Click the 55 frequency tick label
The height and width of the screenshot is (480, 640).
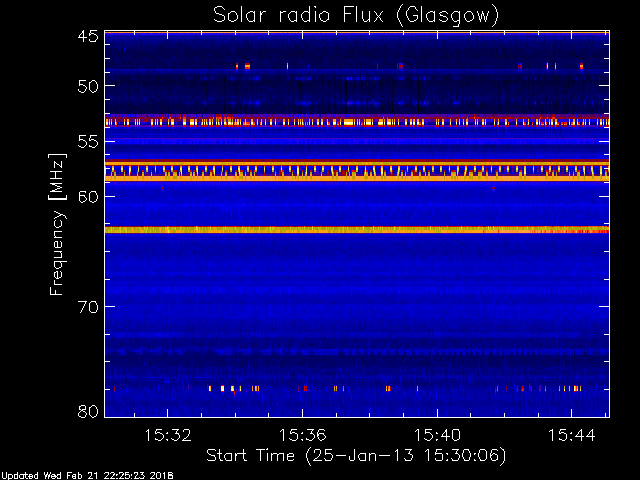[x=88, y=142]
